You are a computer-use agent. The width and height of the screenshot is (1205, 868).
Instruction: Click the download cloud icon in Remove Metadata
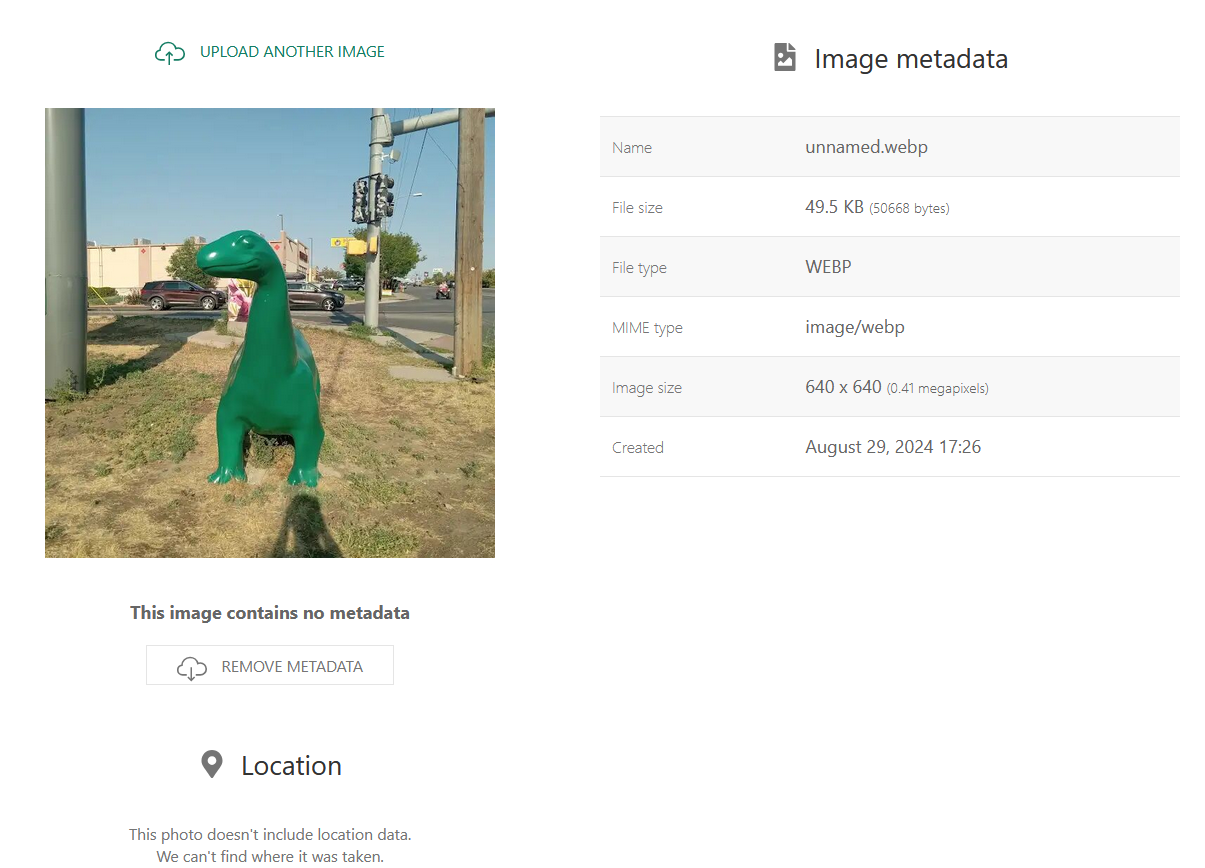tap(192, 667)
